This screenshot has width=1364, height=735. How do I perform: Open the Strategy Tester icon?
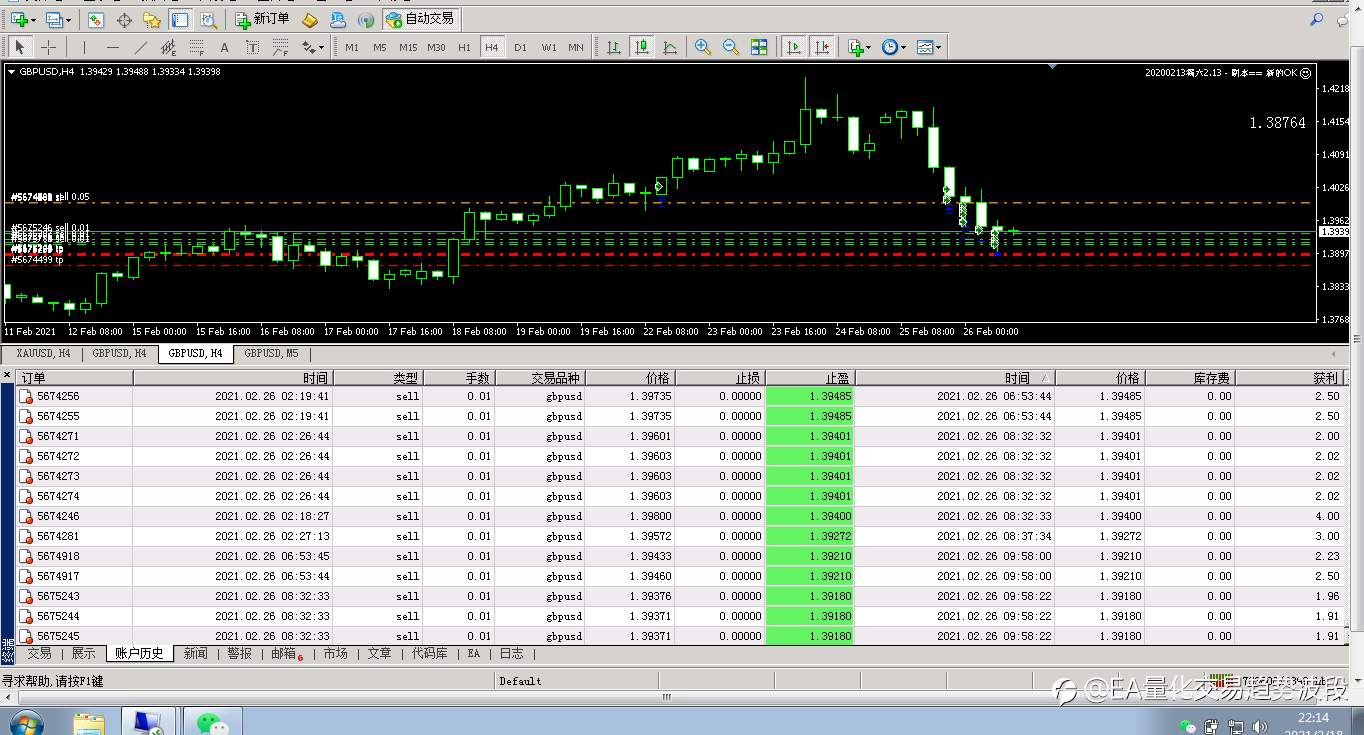click(208, 19)
